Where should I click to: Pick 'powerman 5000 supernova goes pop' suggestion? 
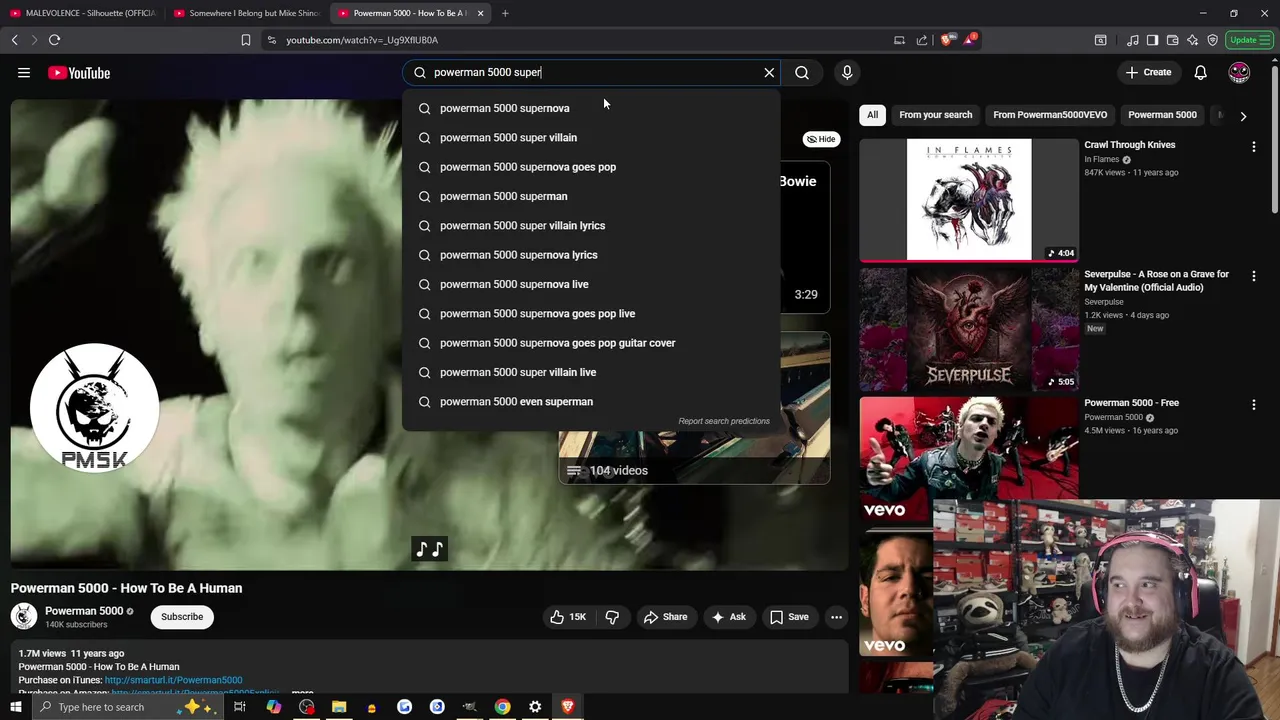click(x=590, y=167)
